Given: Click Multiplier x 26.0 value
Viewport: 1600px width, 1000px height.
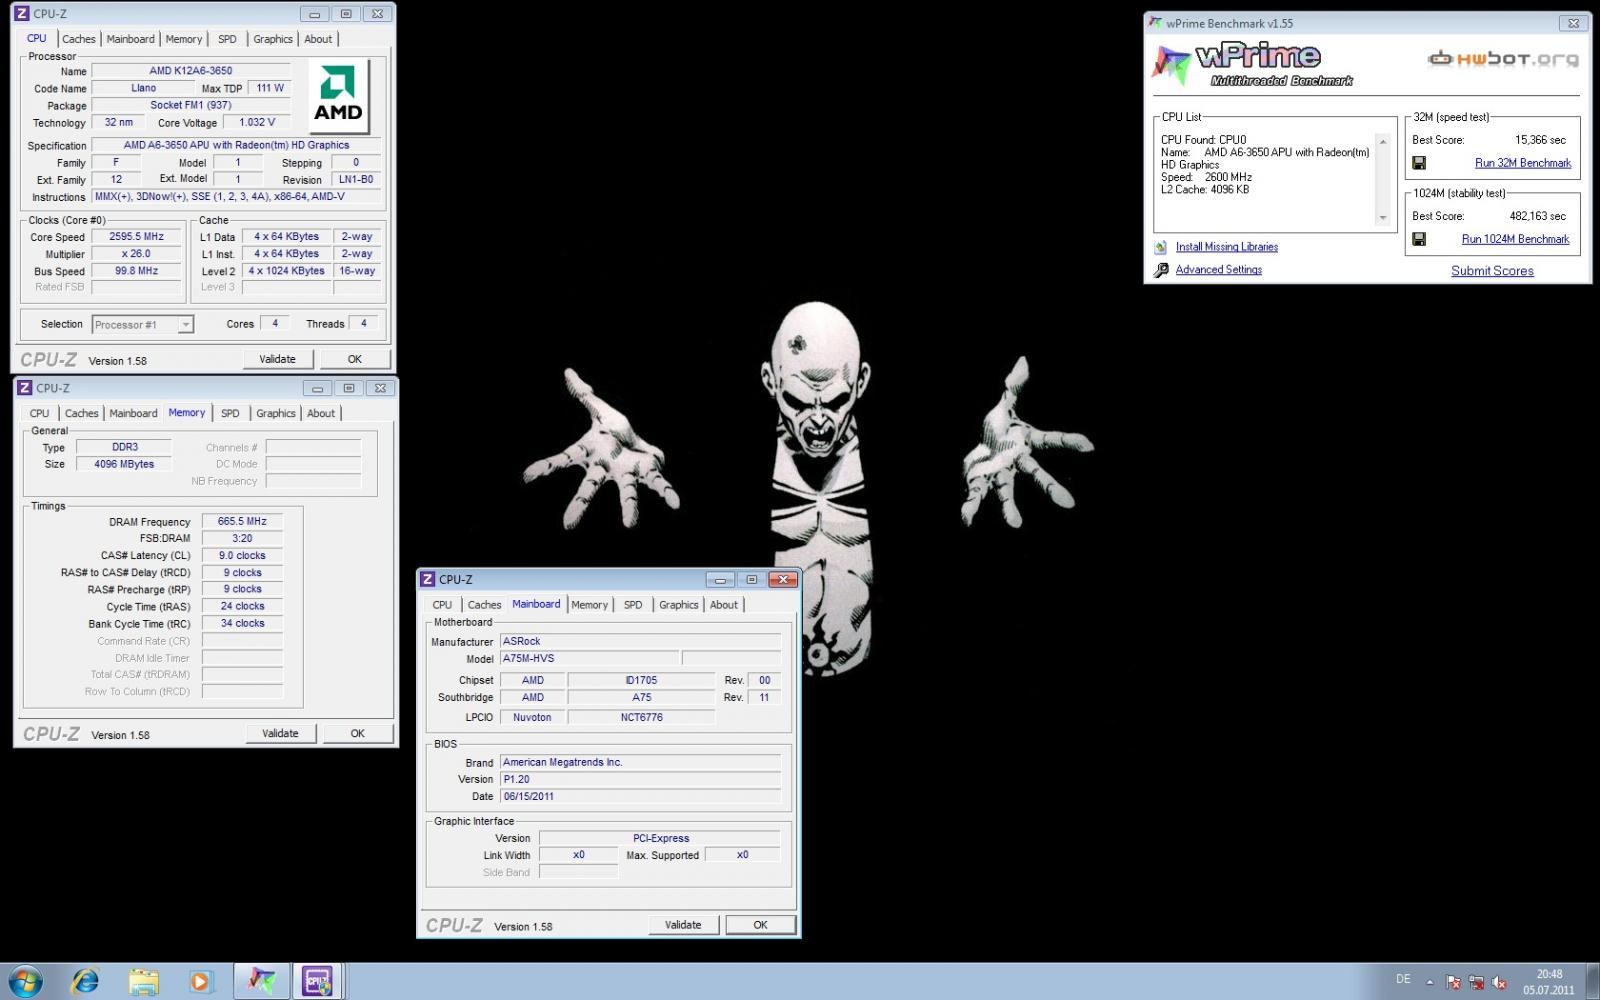Looking at the screenshot, I should [136, 254].
